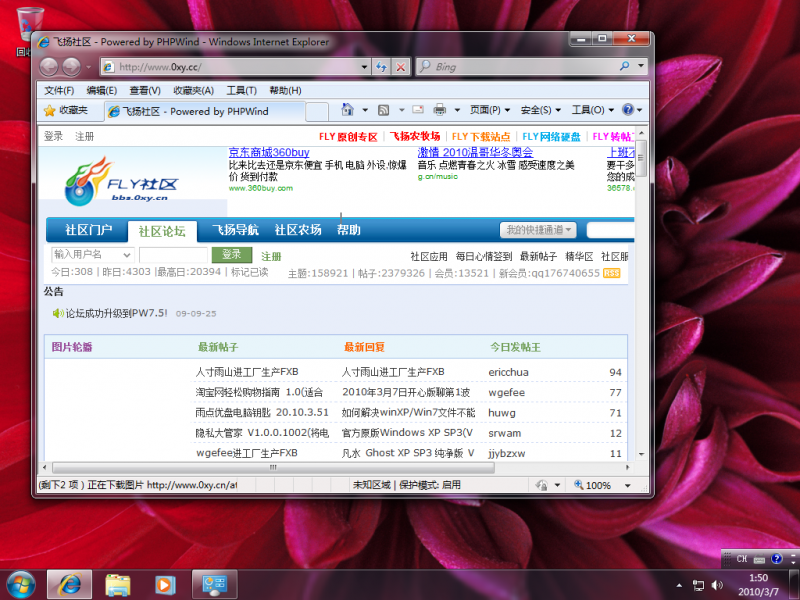This screenshot has width=800, height=600.
Task: Click the language bar keyboard icon
Action: (759, 559)
